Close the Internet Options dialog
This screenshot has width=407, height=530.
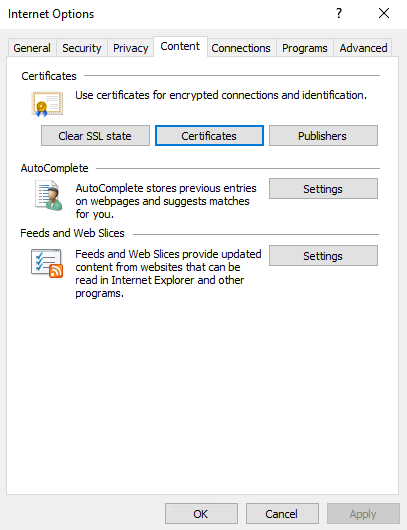coord(384,14)
